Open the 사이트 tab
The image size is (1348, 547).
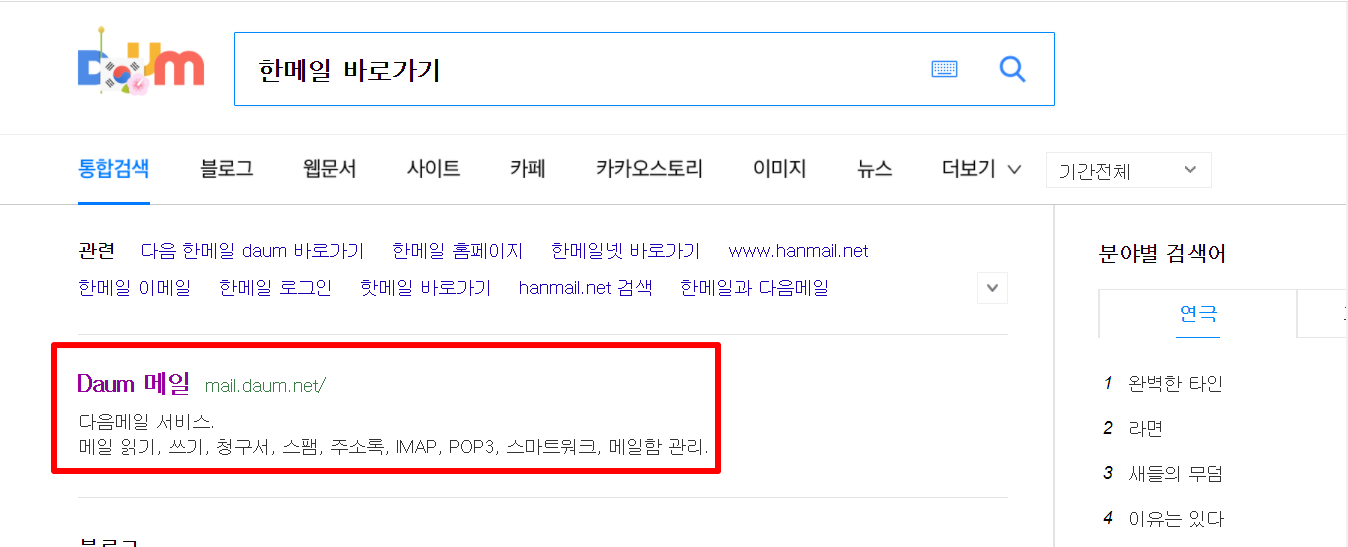point(433,169)
